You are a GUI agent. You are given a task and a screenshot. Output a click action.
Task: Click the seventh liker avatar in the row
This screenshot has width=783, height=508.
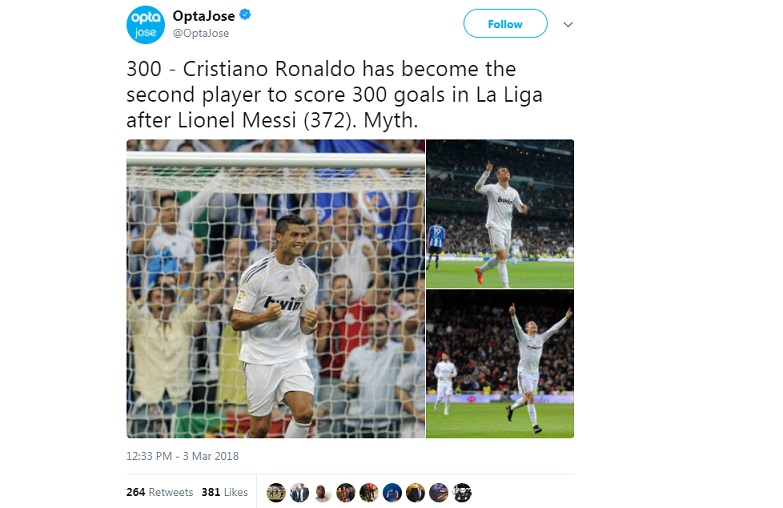click(415, 493)
